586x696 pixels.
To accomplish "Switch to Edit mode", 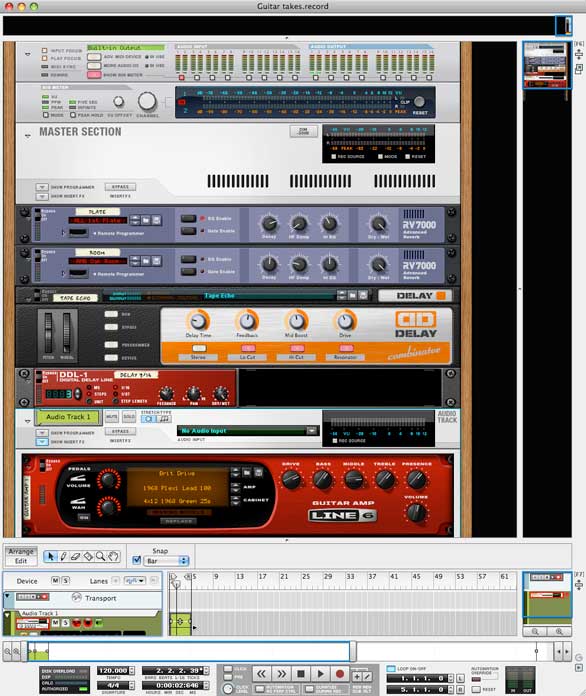I will (21, 561).
